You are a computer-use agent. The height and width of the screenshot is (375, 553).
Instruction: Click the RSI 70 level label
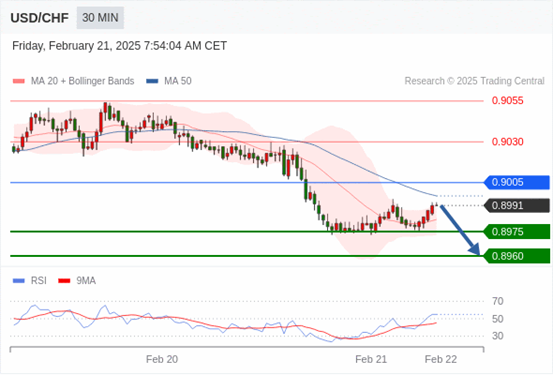498,301
